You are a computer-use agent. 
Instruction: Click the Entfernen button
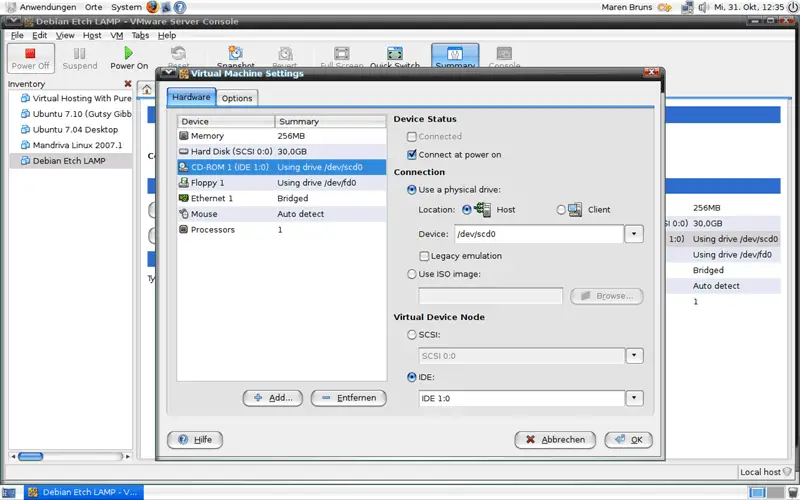[x=349, y=398]
